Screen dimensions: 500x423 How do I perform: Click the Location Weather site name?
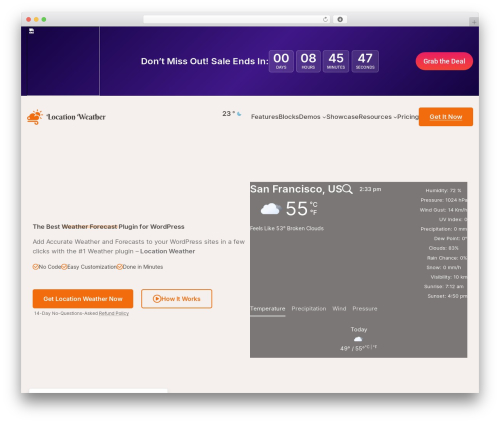tap(76, 117)
